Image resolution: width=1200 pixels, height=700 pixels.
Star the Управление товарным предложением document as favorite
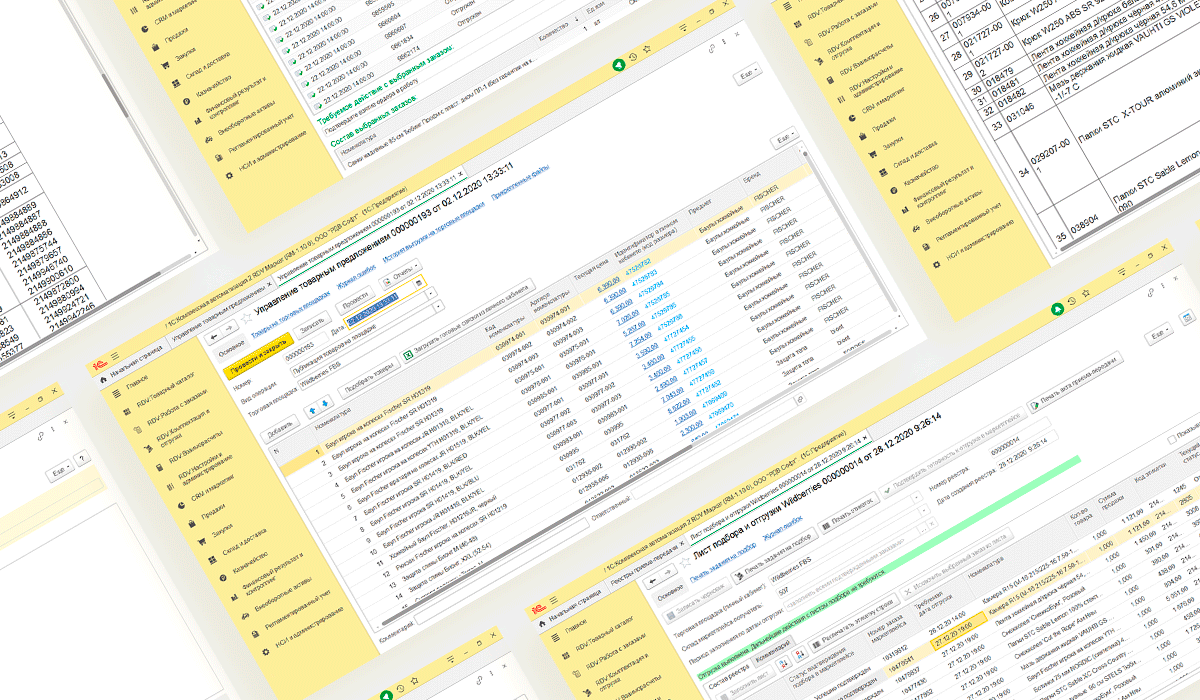click(247, 318)
